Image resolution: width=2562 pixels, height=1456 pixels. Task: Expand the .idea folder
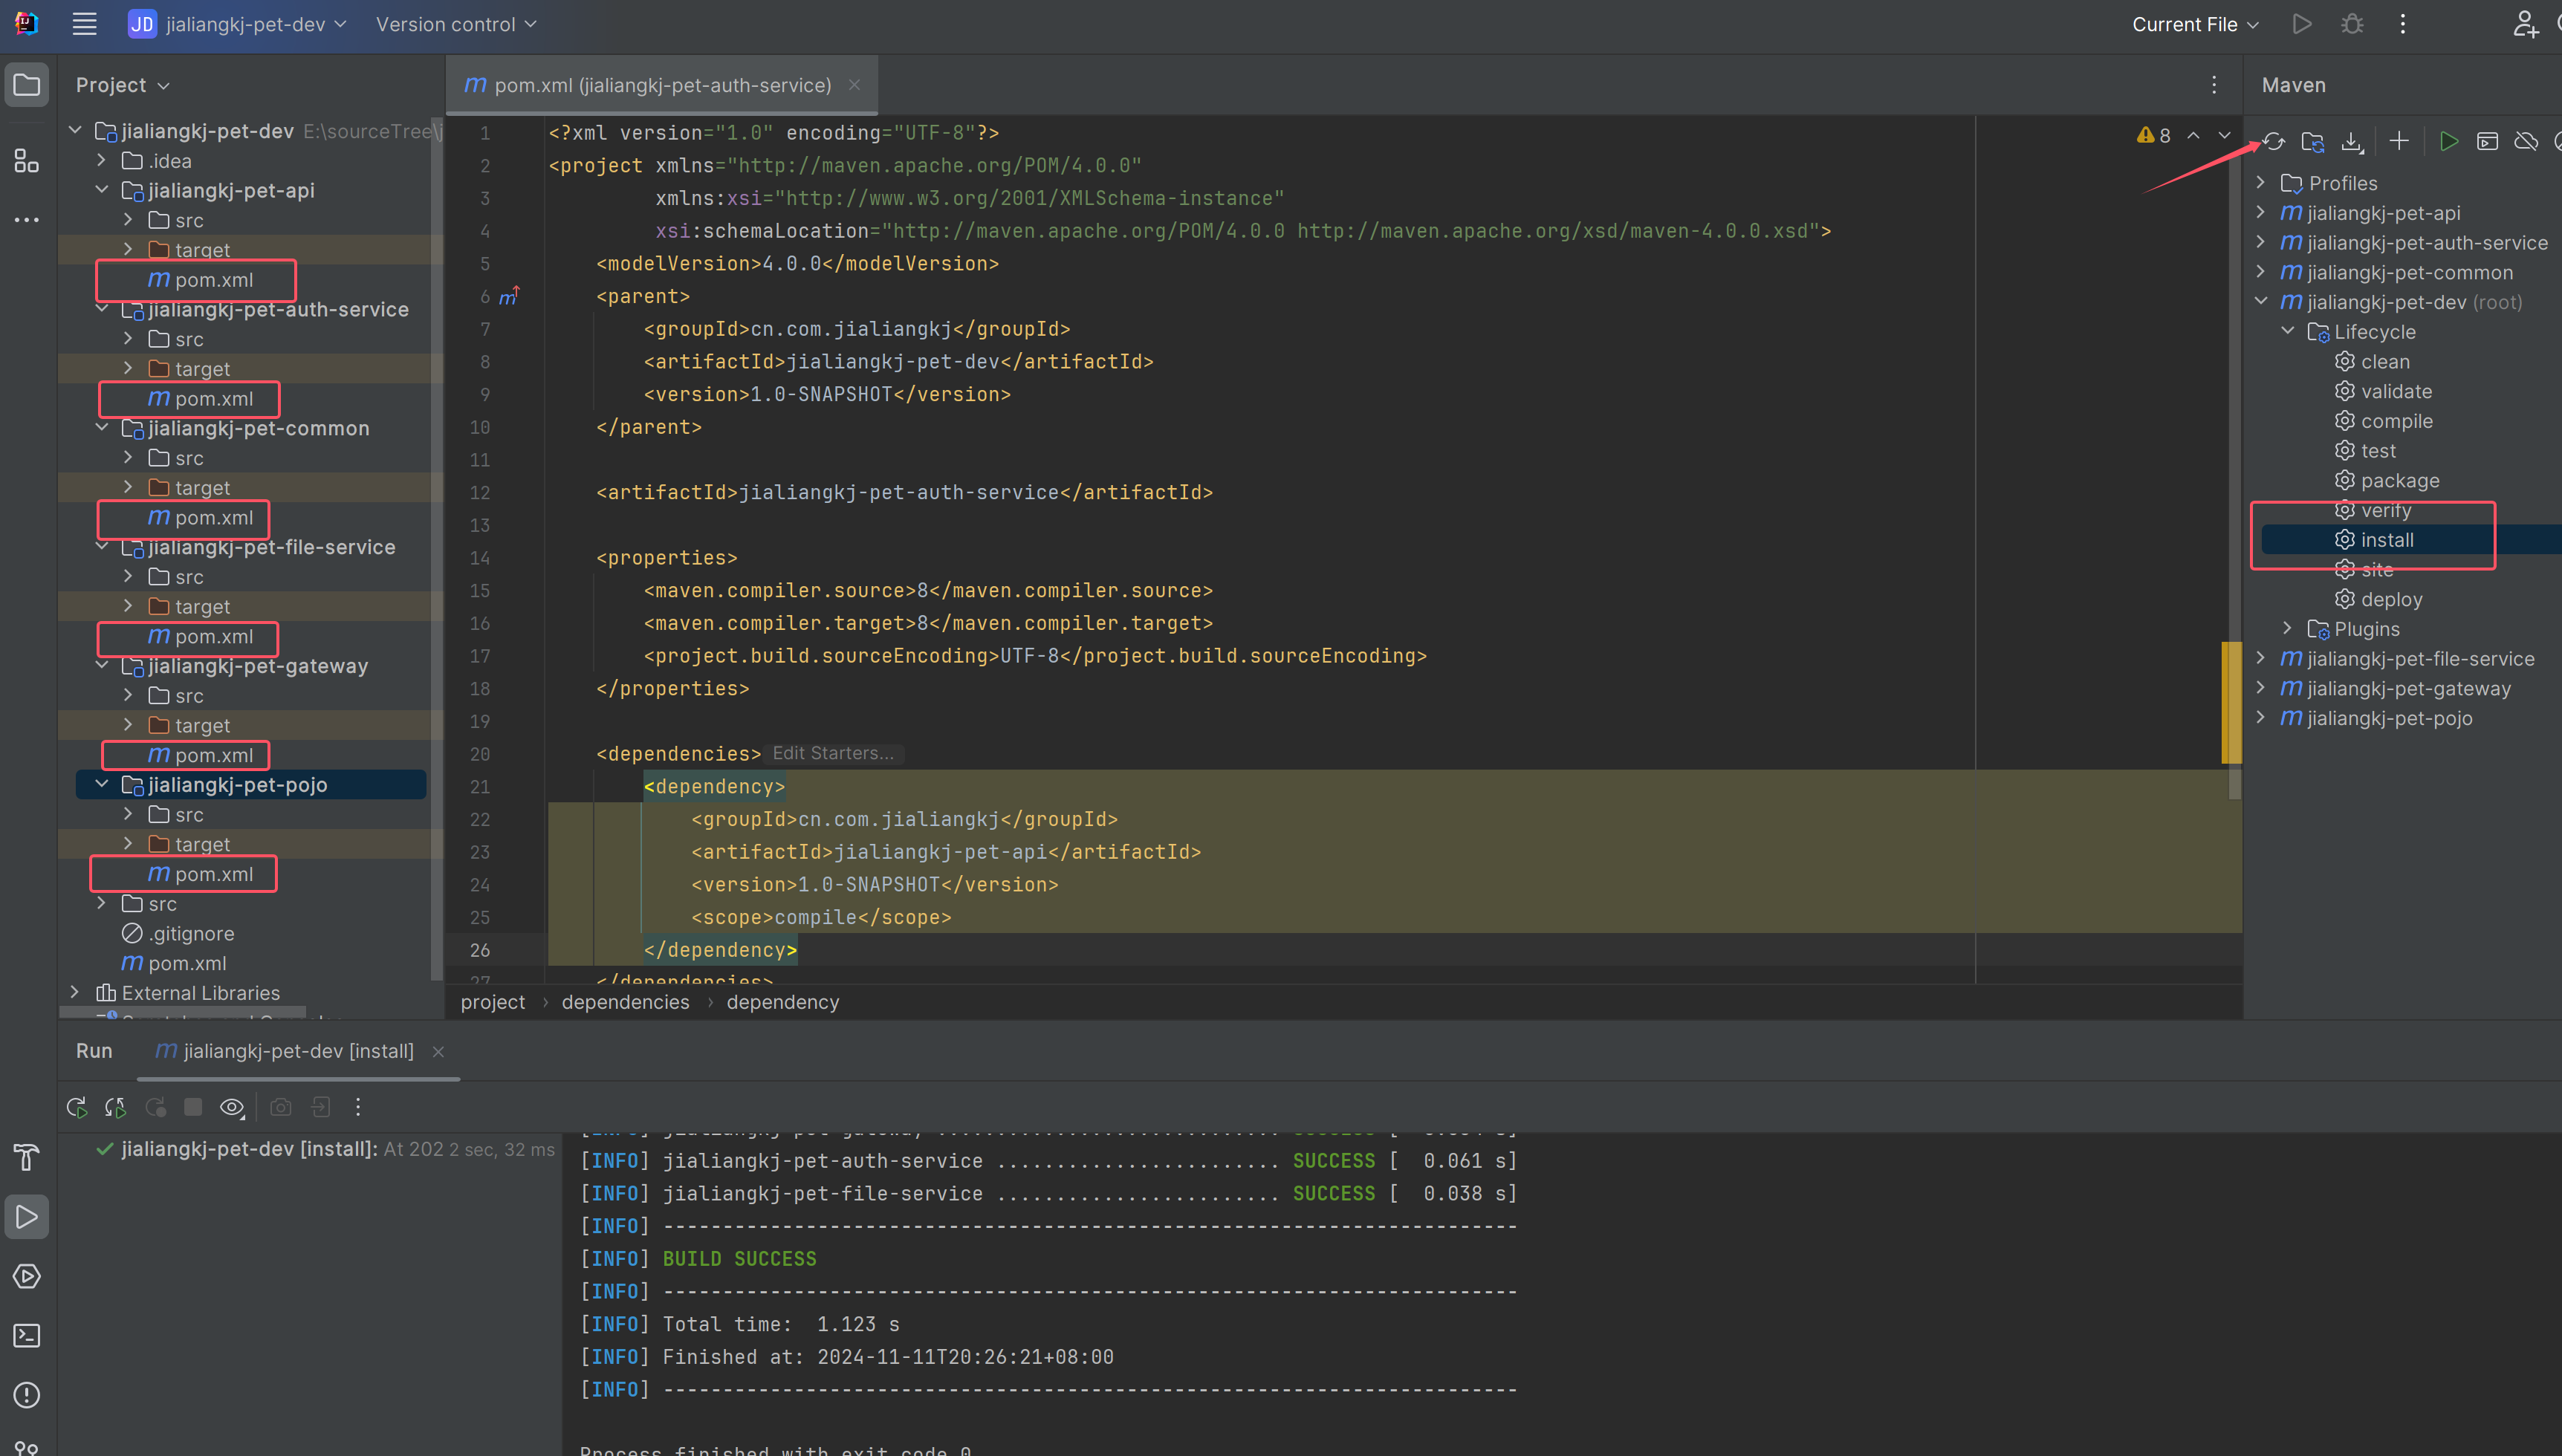[101, 160]
